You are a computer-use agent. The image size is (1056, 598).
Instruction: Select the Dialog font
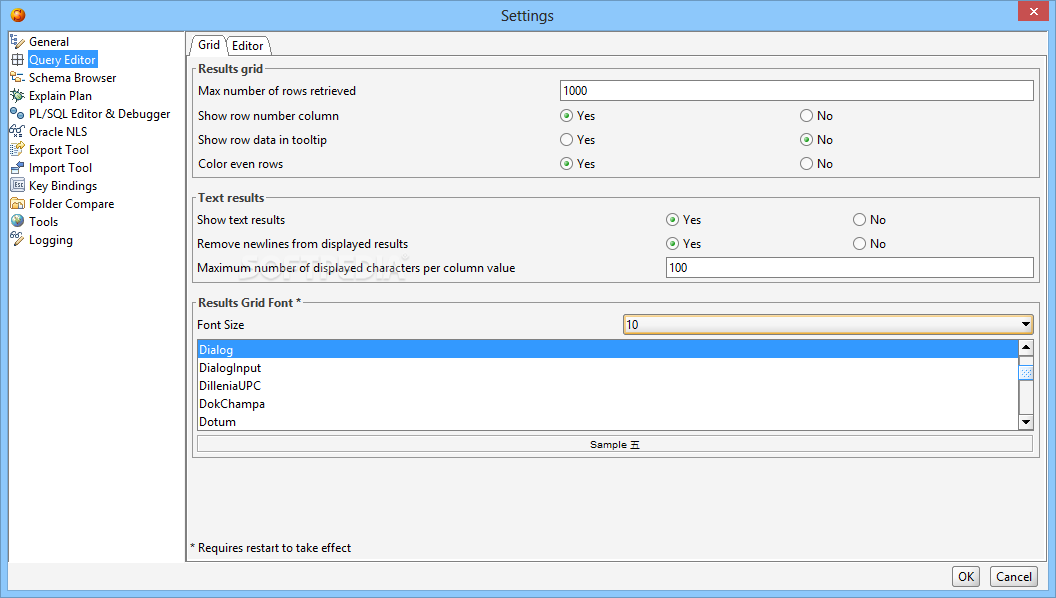pos(607,350)
